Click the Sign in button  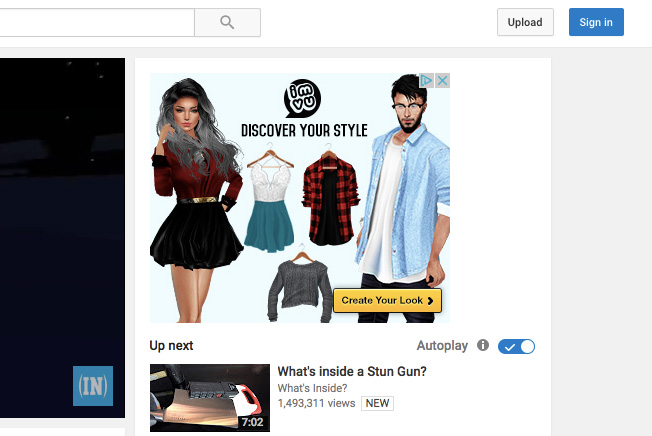595,22
